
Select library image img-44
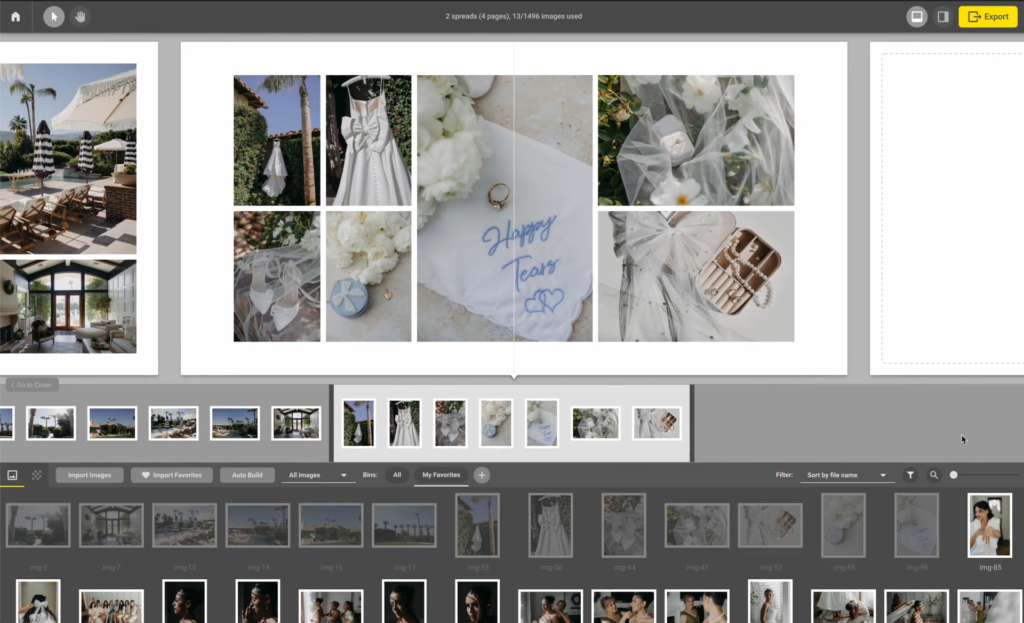624,525
